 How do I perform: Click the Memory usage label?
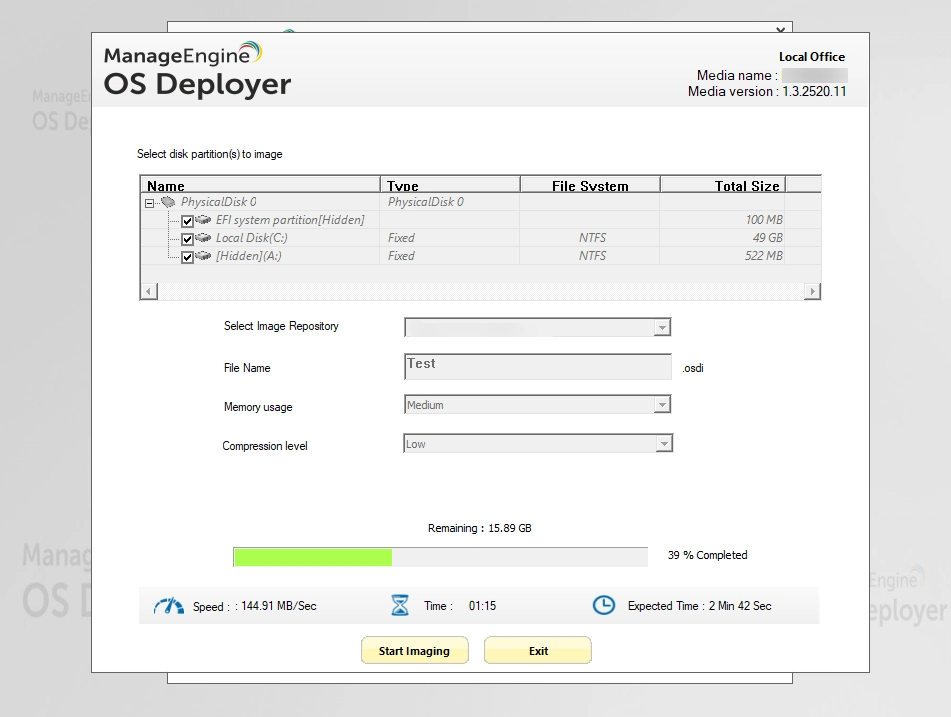click(x=258, y=407)
